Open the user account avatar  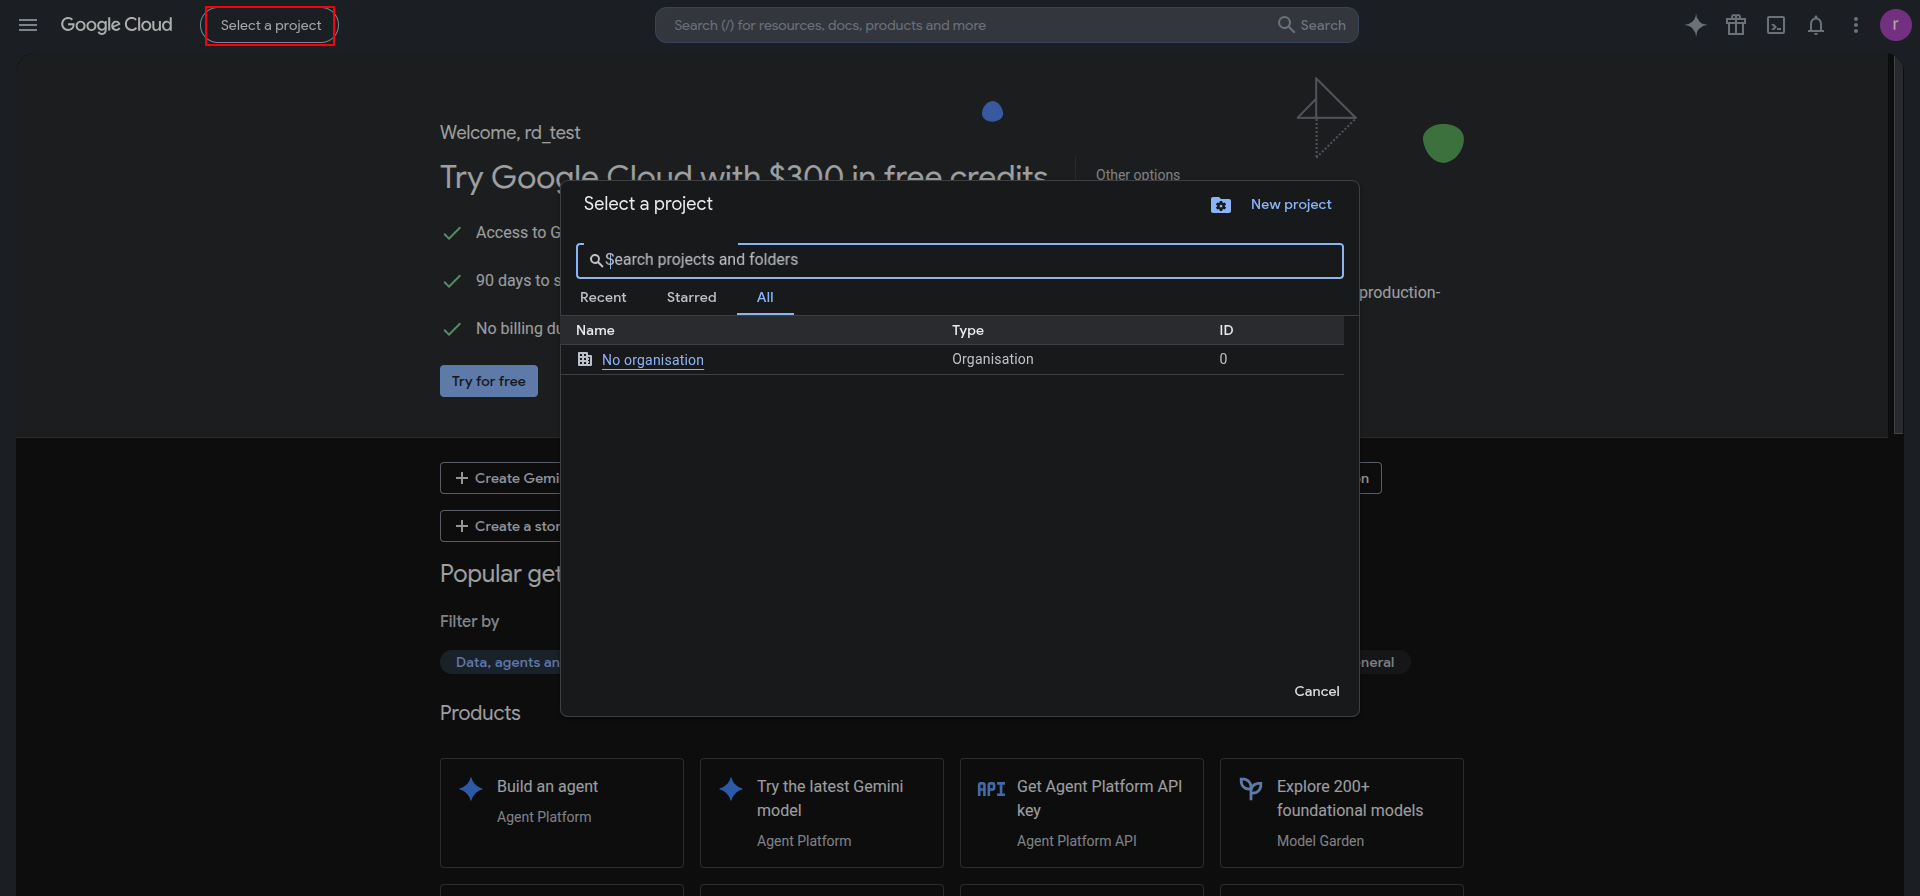(1895, 25)
